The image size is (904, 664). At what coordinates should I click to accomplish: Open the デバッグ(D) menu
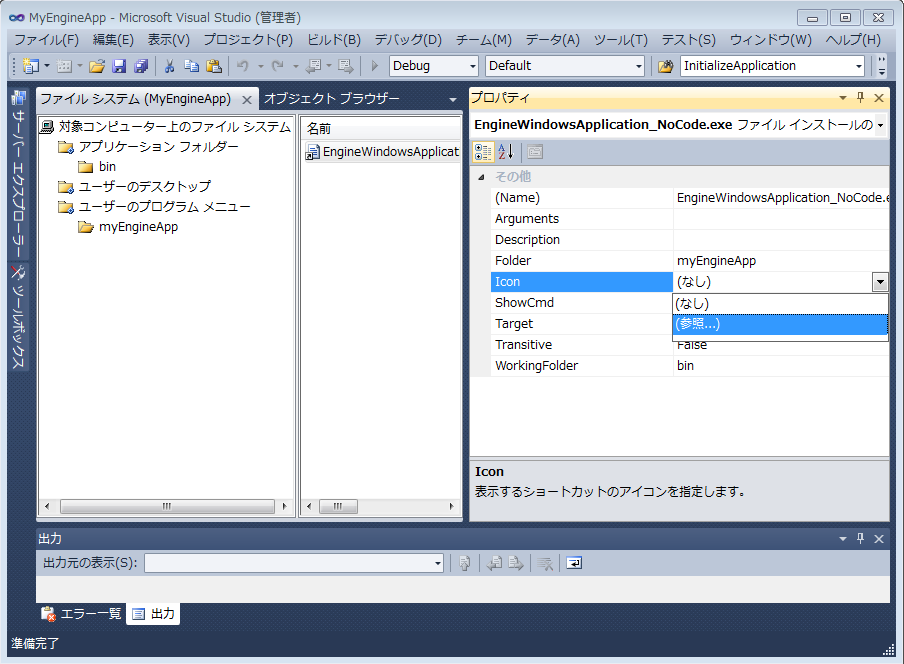click(408, 40)
